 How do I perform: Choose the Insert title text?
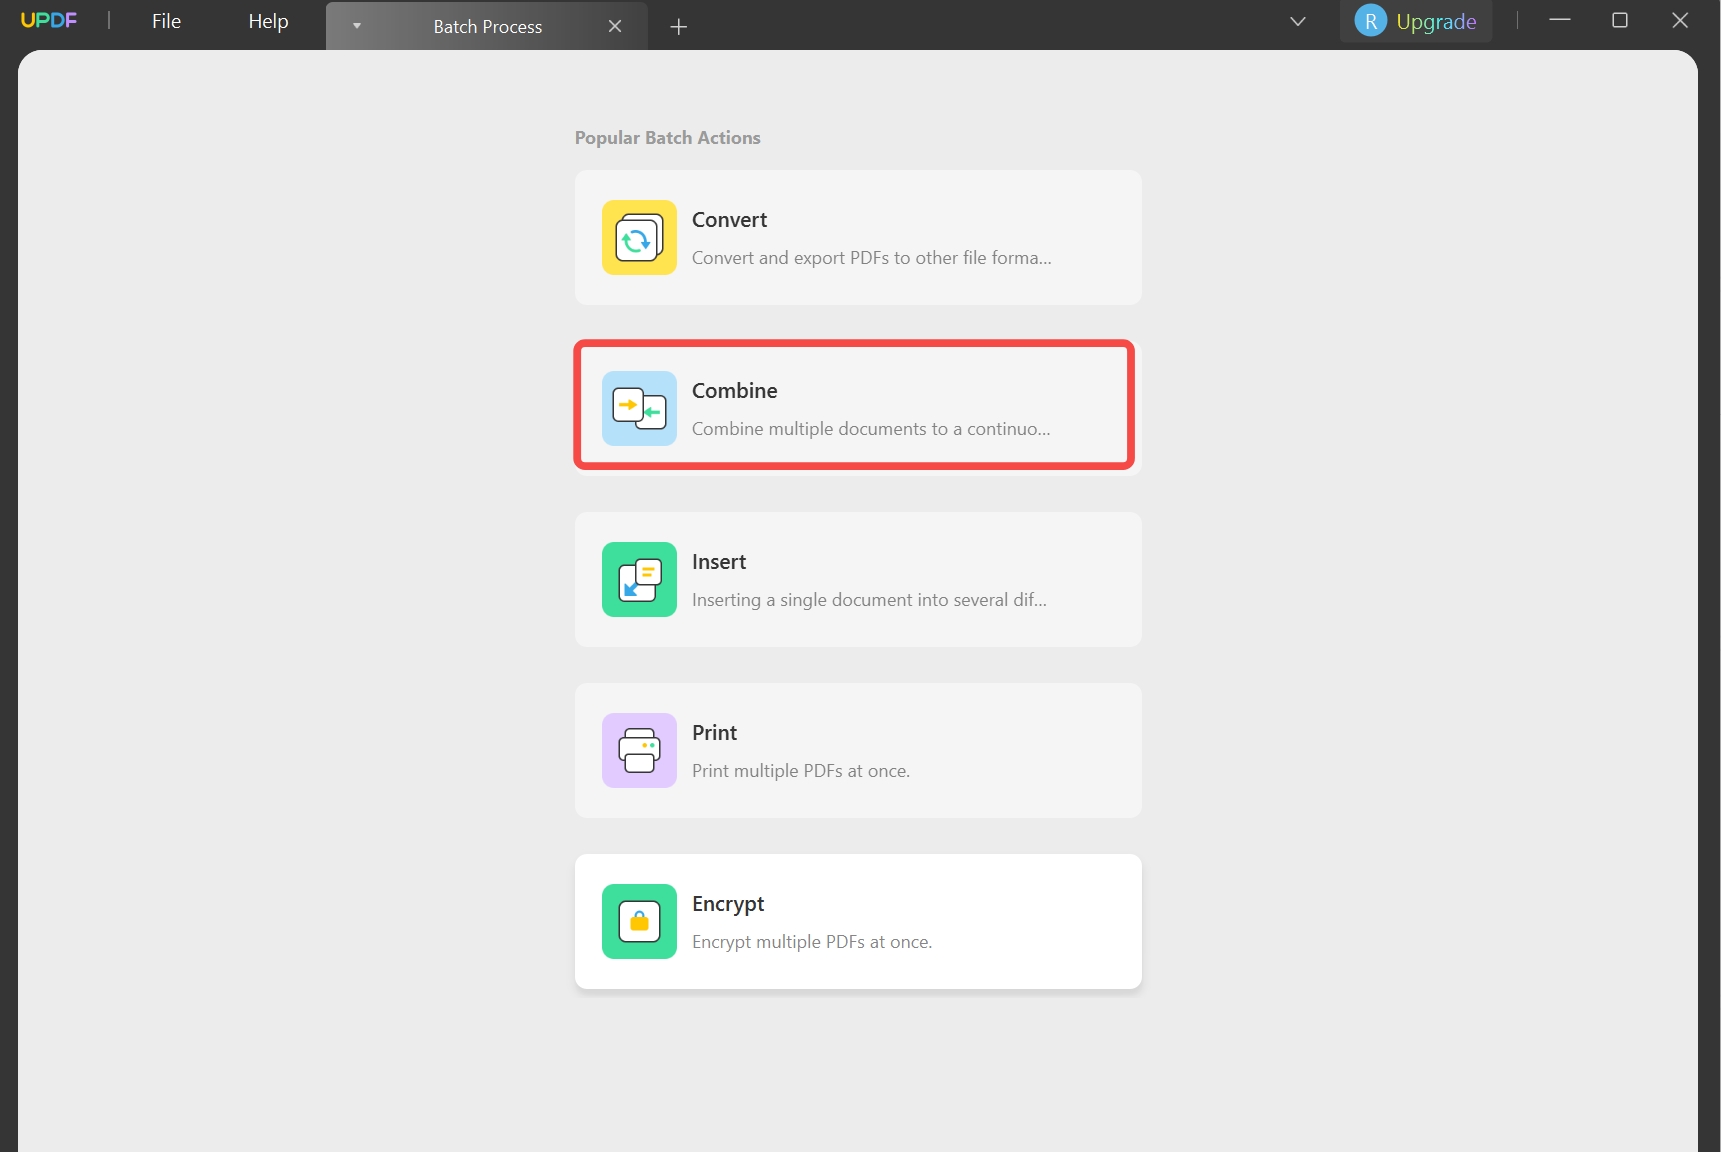coord(719,562)
